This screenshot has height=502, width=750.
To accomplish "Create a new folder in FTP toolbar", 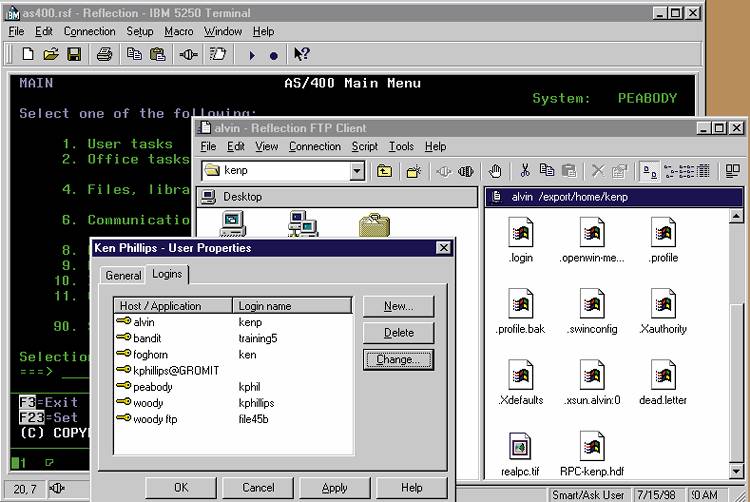I will pyautogui.click(x=412, y=171).
